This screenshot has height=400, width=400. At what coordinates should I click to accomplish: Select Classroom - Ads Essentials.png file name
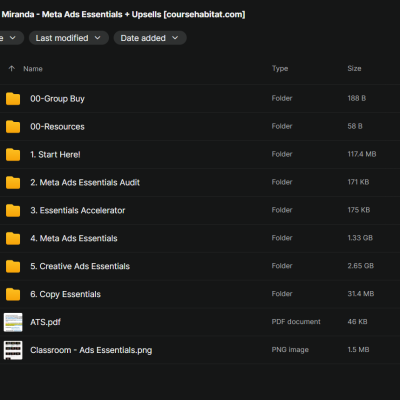pyautogui.click(x=91, y=350)
